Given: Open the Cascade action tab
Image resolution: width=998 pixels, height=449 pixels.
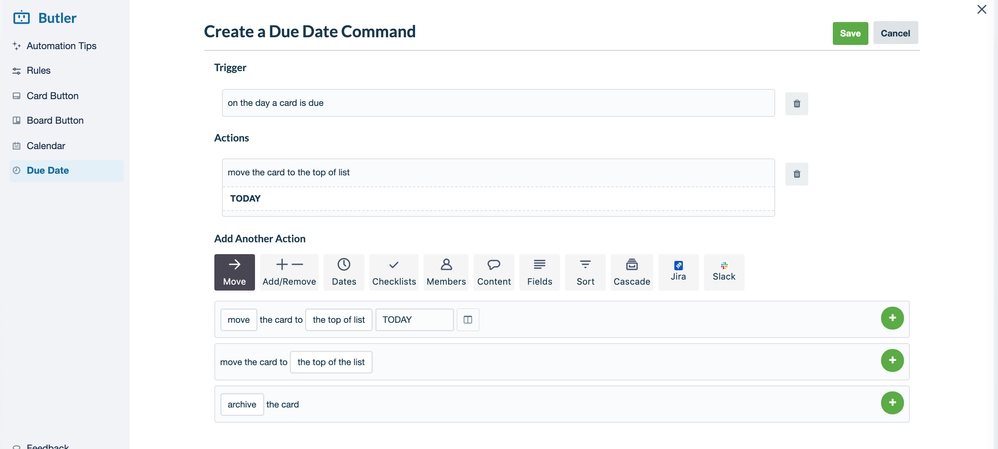Looking at the screenshot, I should 632,273.
